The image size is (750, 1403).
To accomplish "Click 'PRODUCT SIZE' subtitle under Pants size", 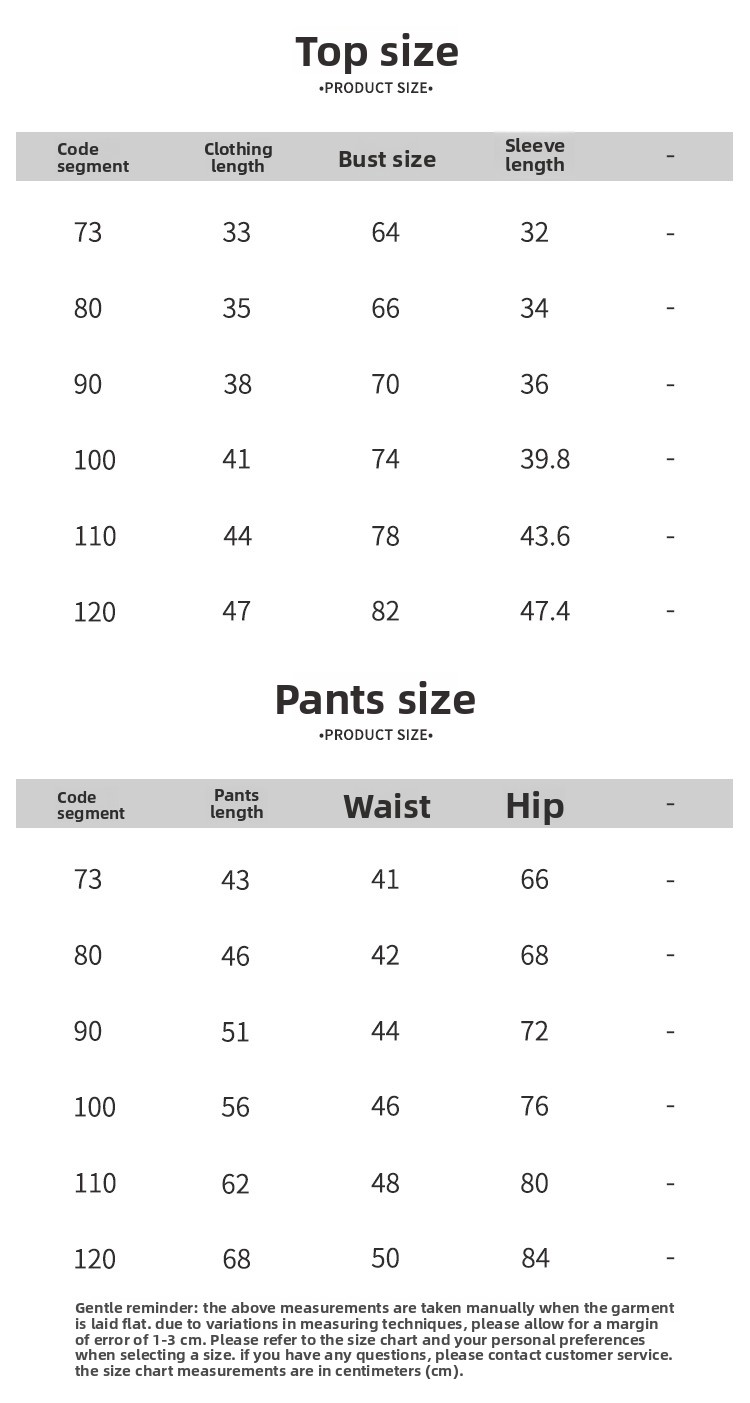I will coord(375,735).
